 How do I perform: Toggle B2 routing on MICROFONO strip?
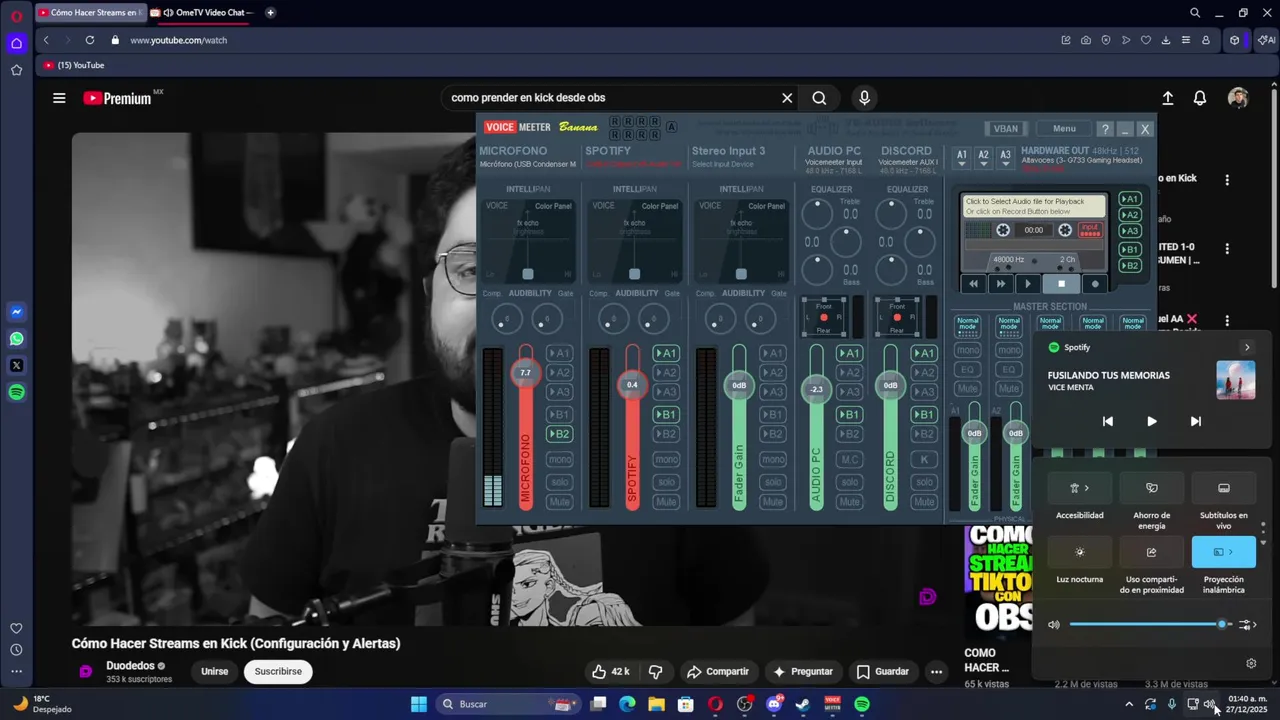(x=559, y=434)
